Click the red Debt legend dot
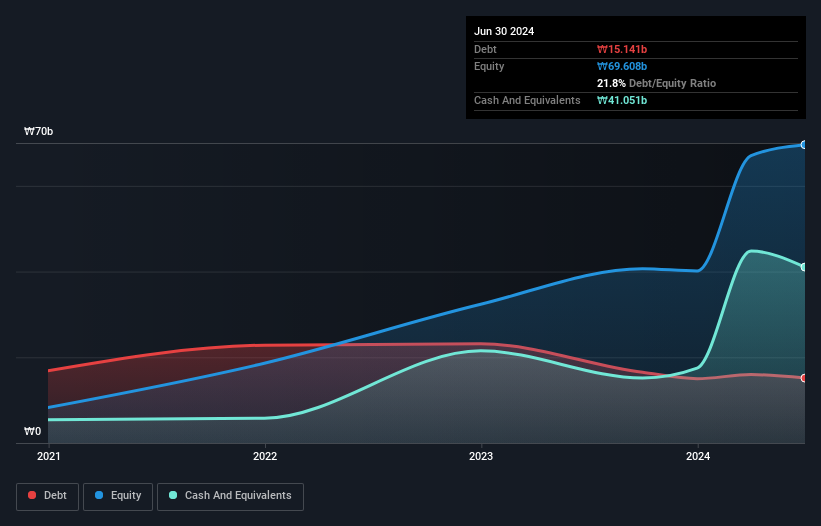The width and height of the screenshot is (821, 526). (32, 495)
